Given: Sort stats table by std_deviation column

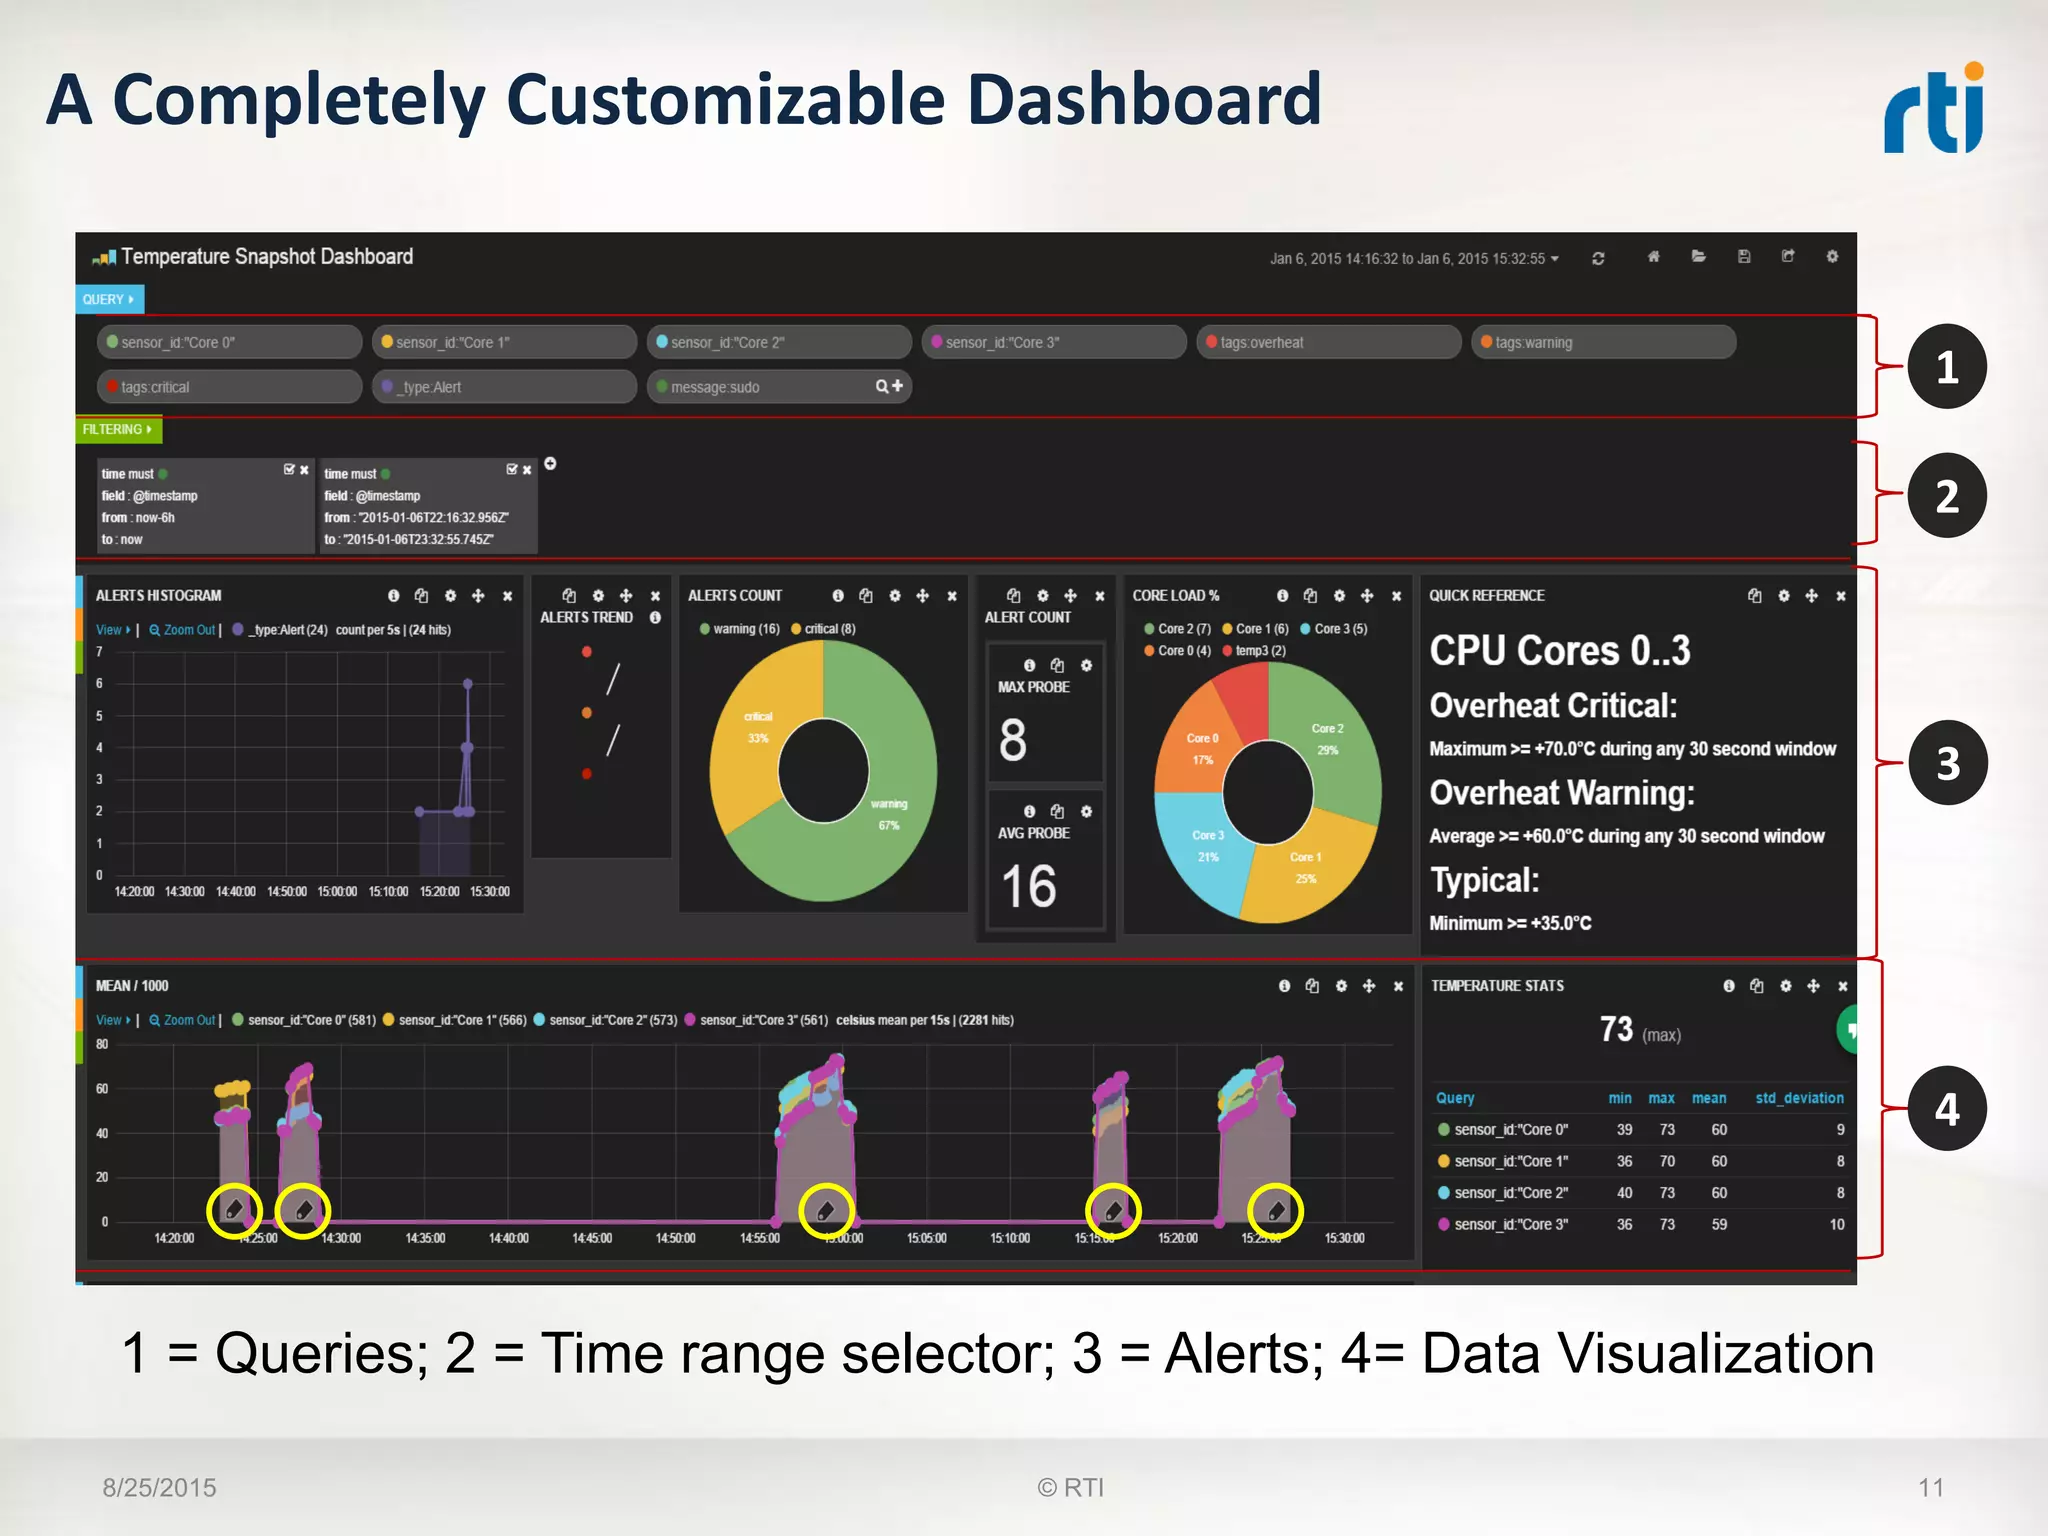Looking at the screenshot, I should [1799, 1098].
